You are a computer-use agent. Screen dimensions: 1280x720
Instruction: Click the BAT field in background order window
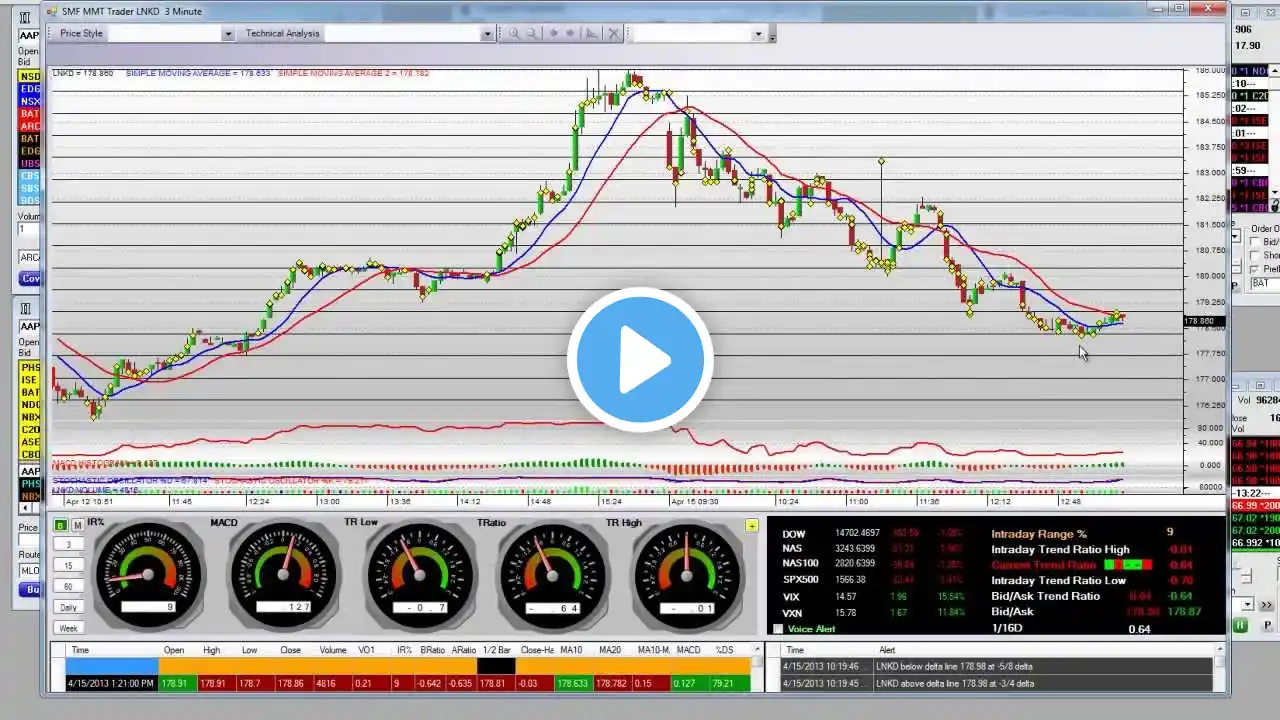pos(1264,283)
